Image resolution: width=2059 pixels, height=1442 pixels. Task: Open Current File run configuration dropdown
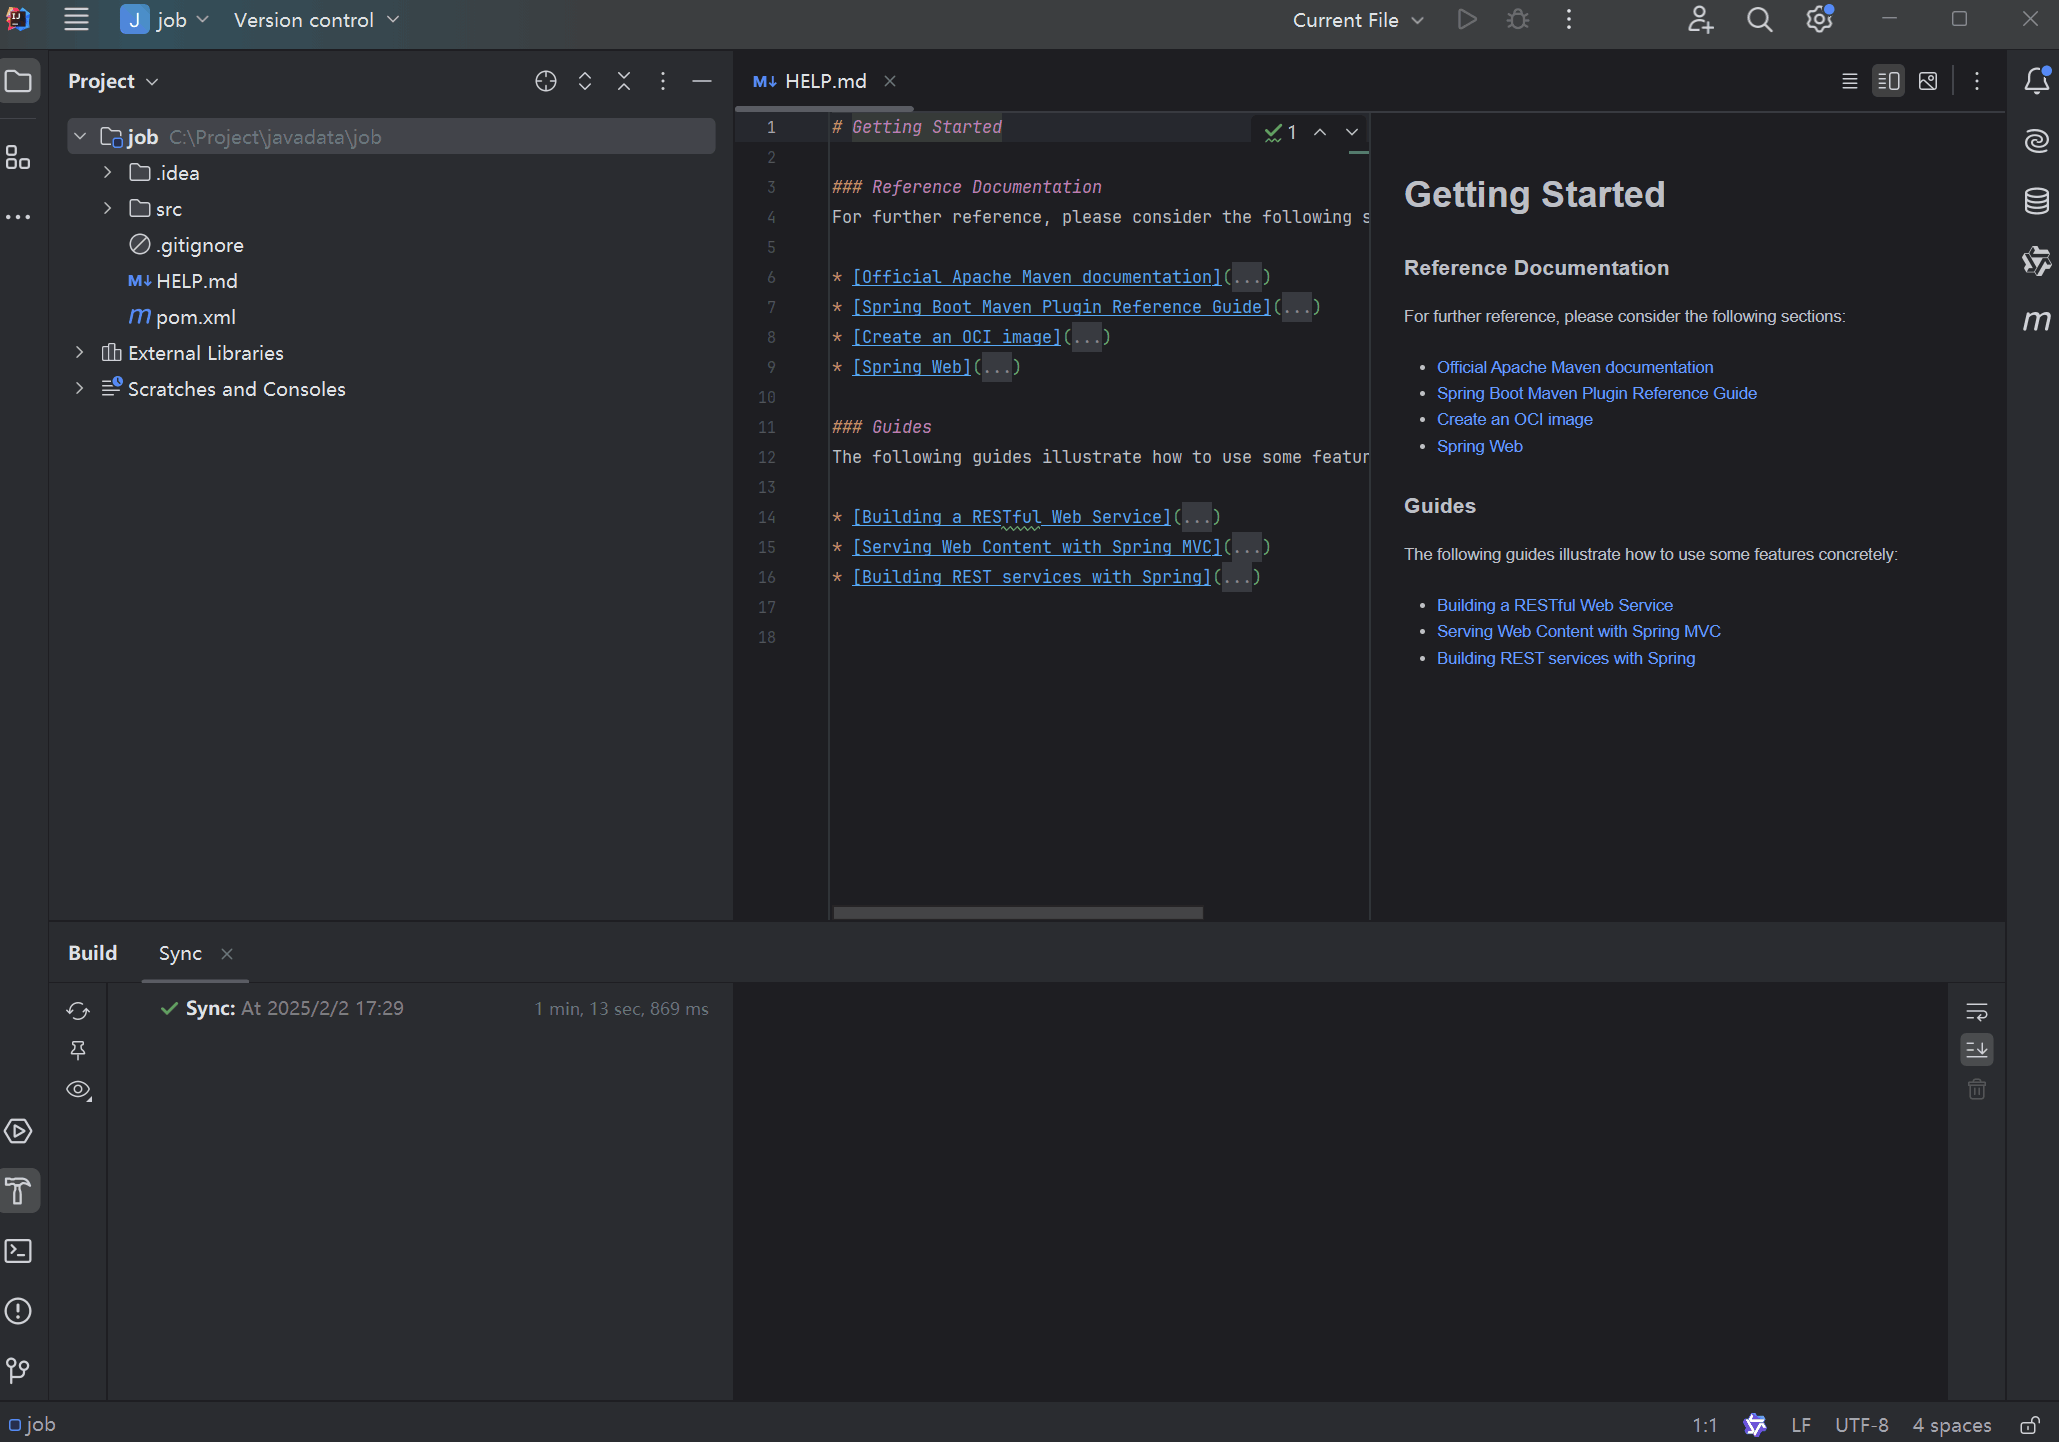[x=1358, y=20]
